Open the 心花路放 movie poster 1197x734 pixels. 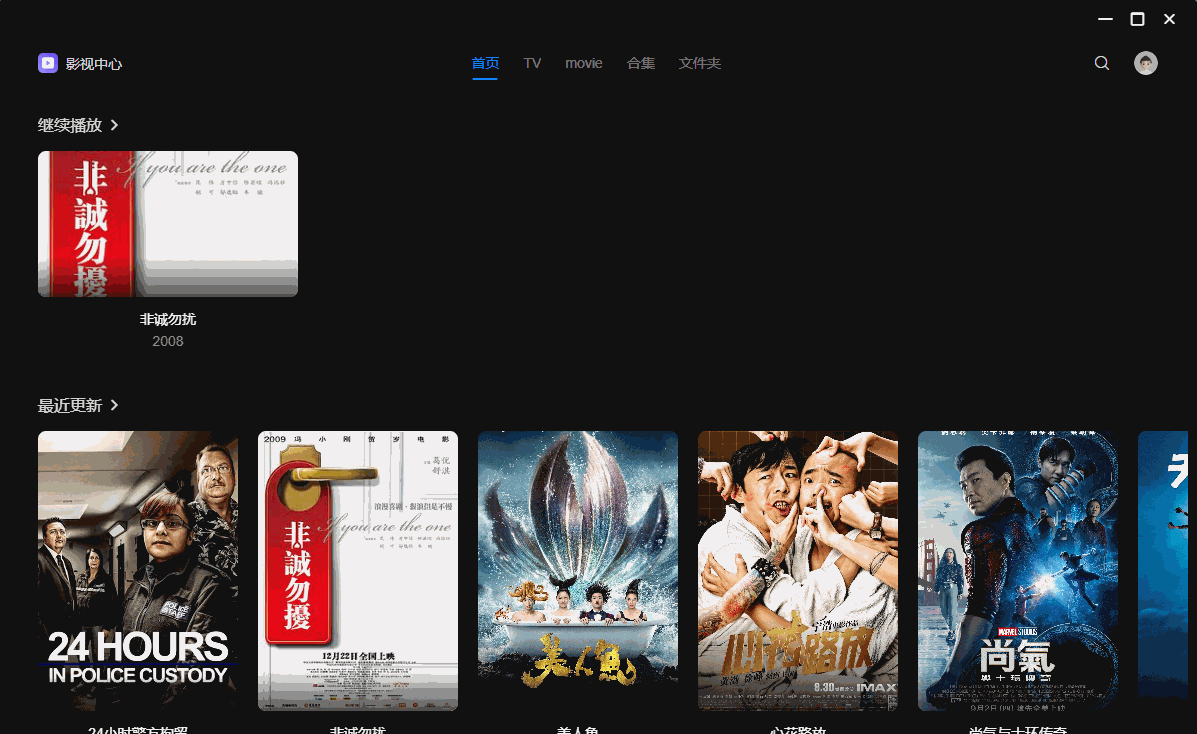[x=798, y=571]
